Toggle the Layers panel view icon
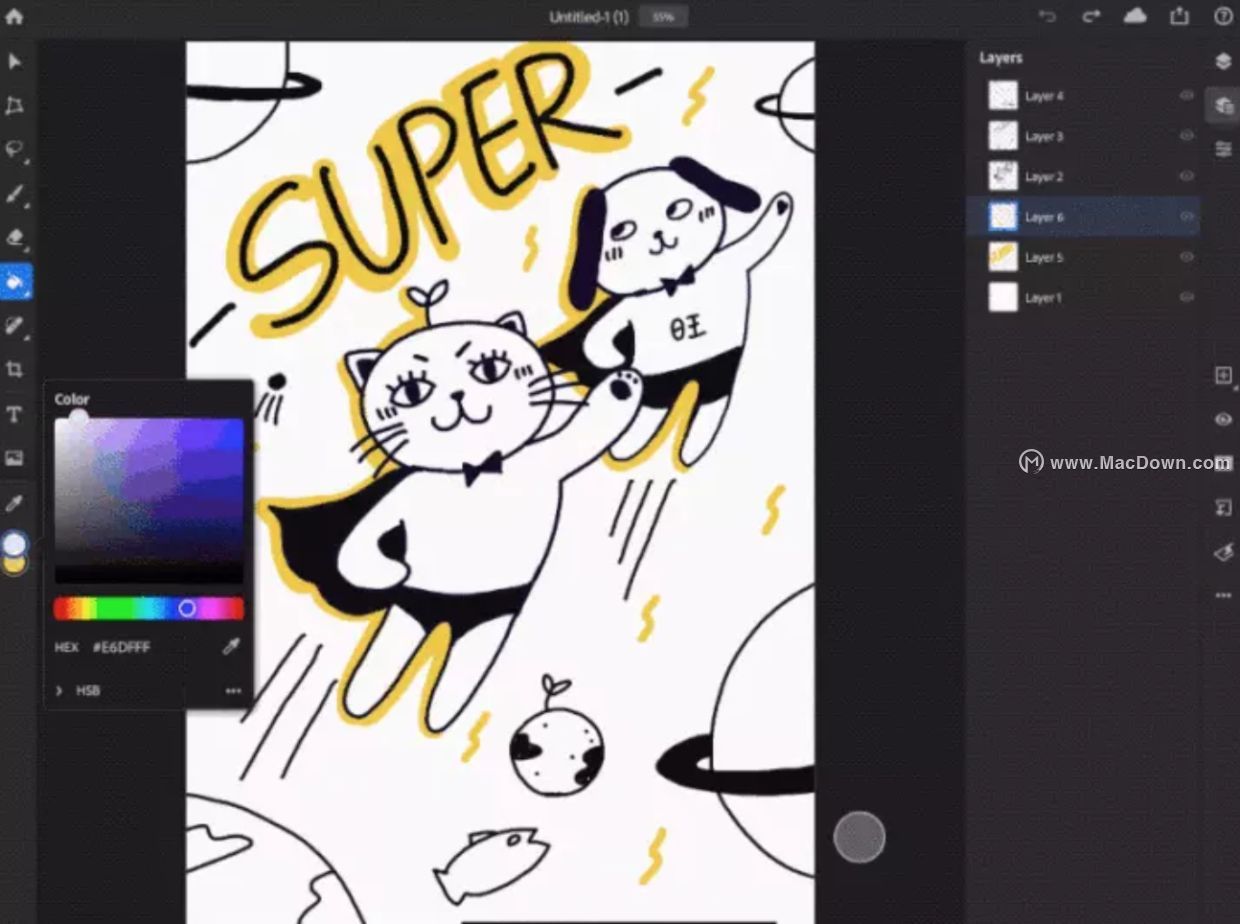The height and width of the screenshot is (924, 1240). [x=1223, y=61]
